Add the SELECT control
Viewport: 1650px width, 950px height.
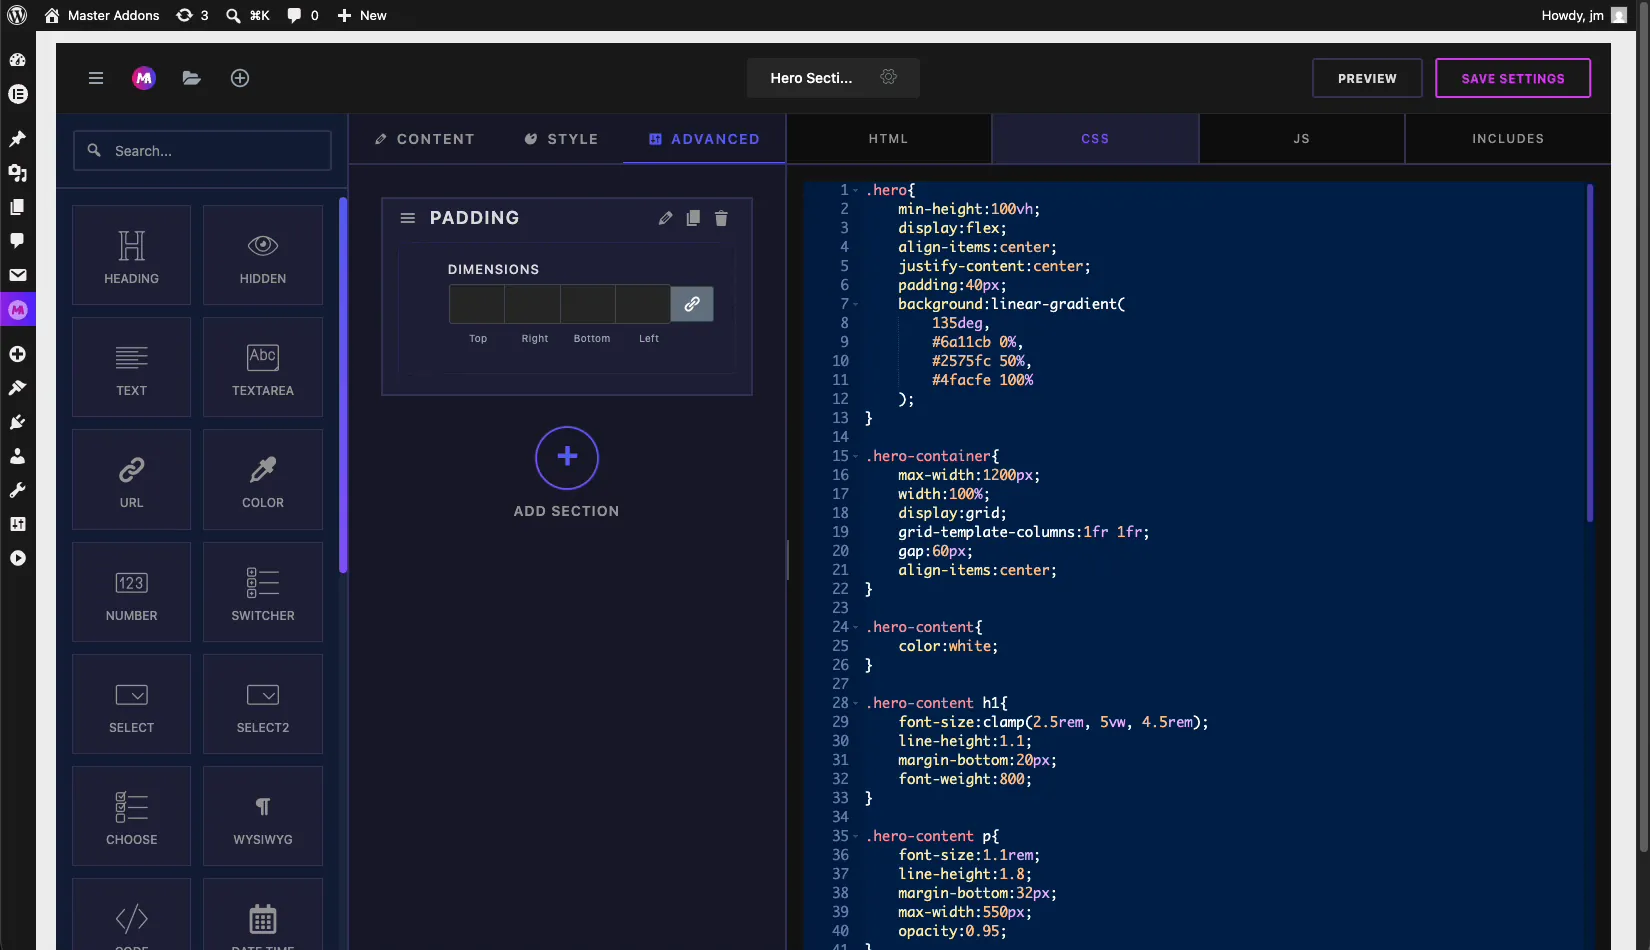pyautogui.click(x=131, y=704)
